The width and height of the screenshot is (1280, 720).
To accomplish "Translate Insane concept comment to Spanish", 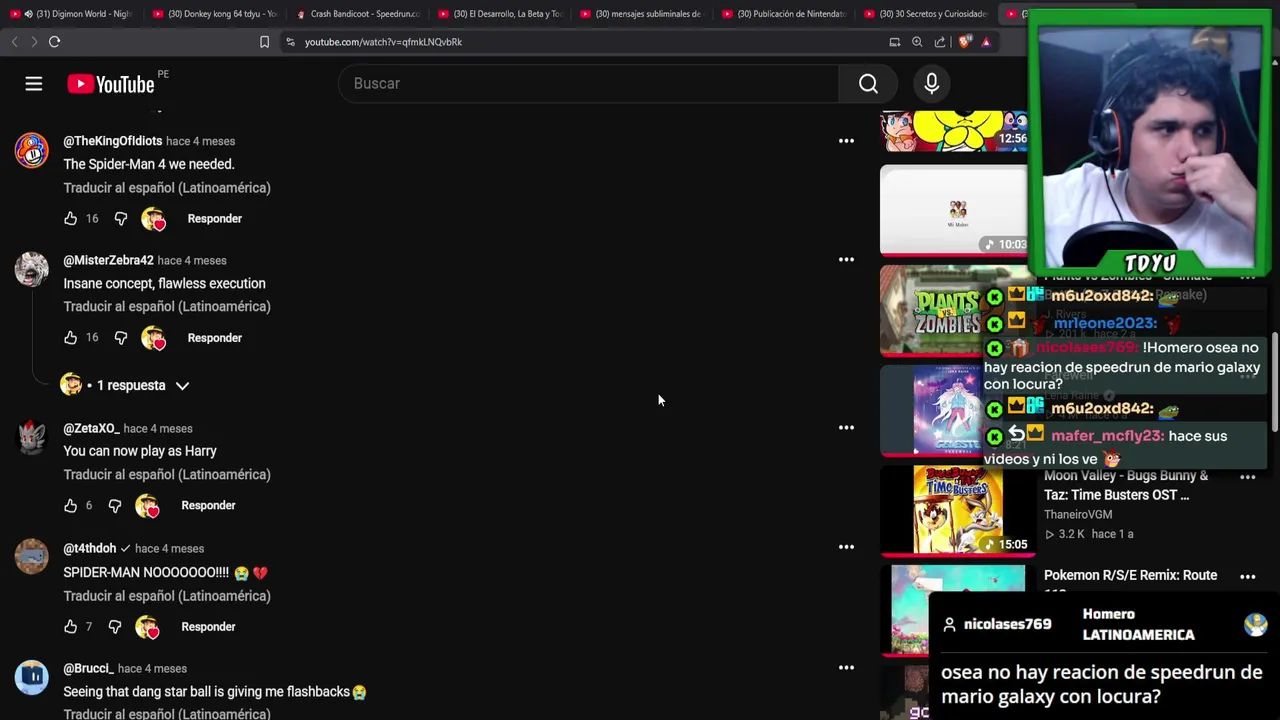I will (x=167, y=307).
